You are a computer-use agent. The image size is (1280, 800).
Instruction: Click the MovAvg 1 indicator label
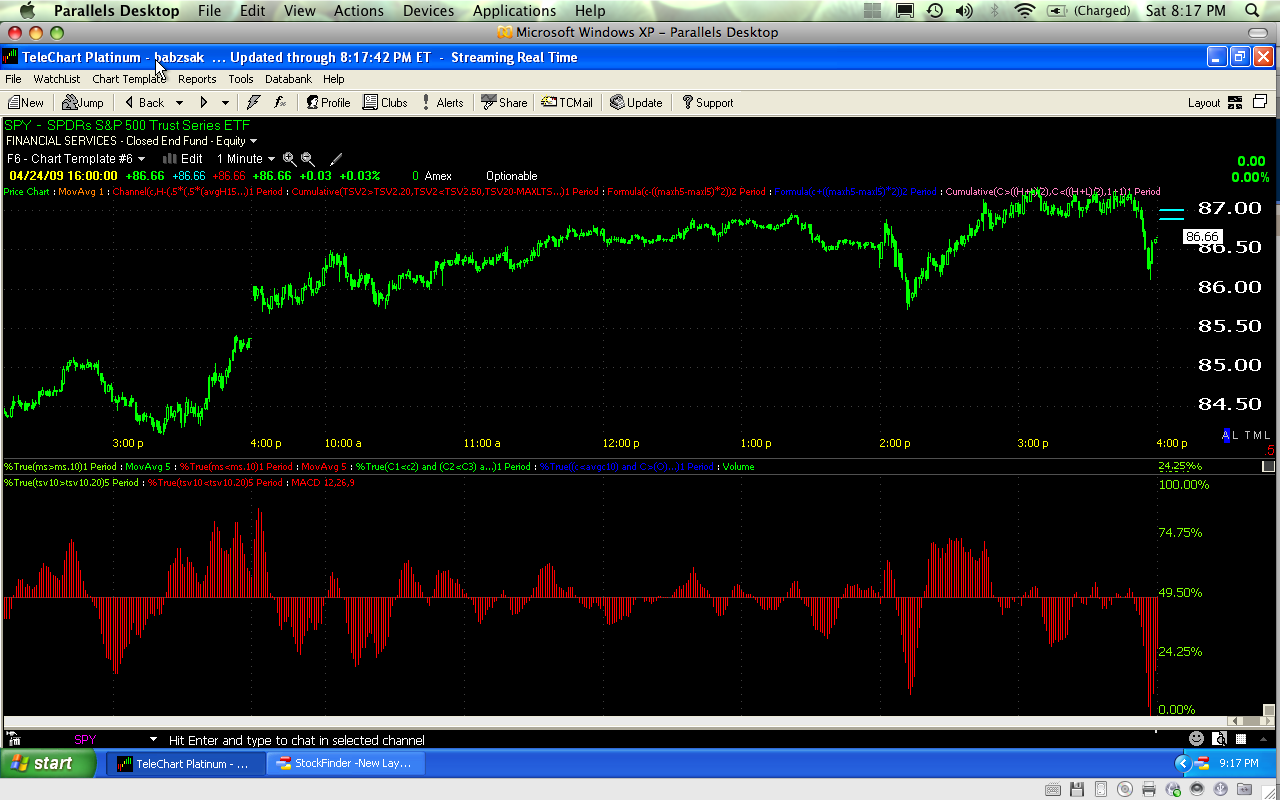(83, 191)
